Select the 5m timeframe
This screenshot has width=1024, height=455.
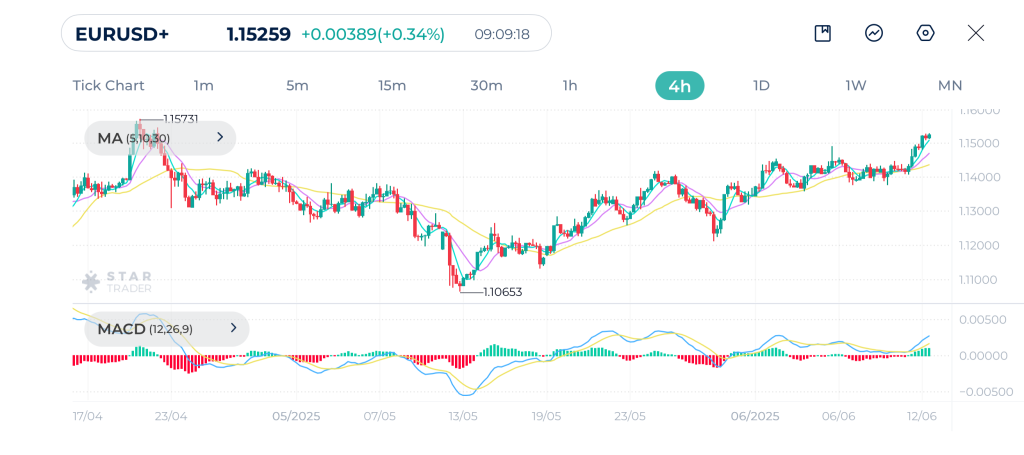coord(297,86)
